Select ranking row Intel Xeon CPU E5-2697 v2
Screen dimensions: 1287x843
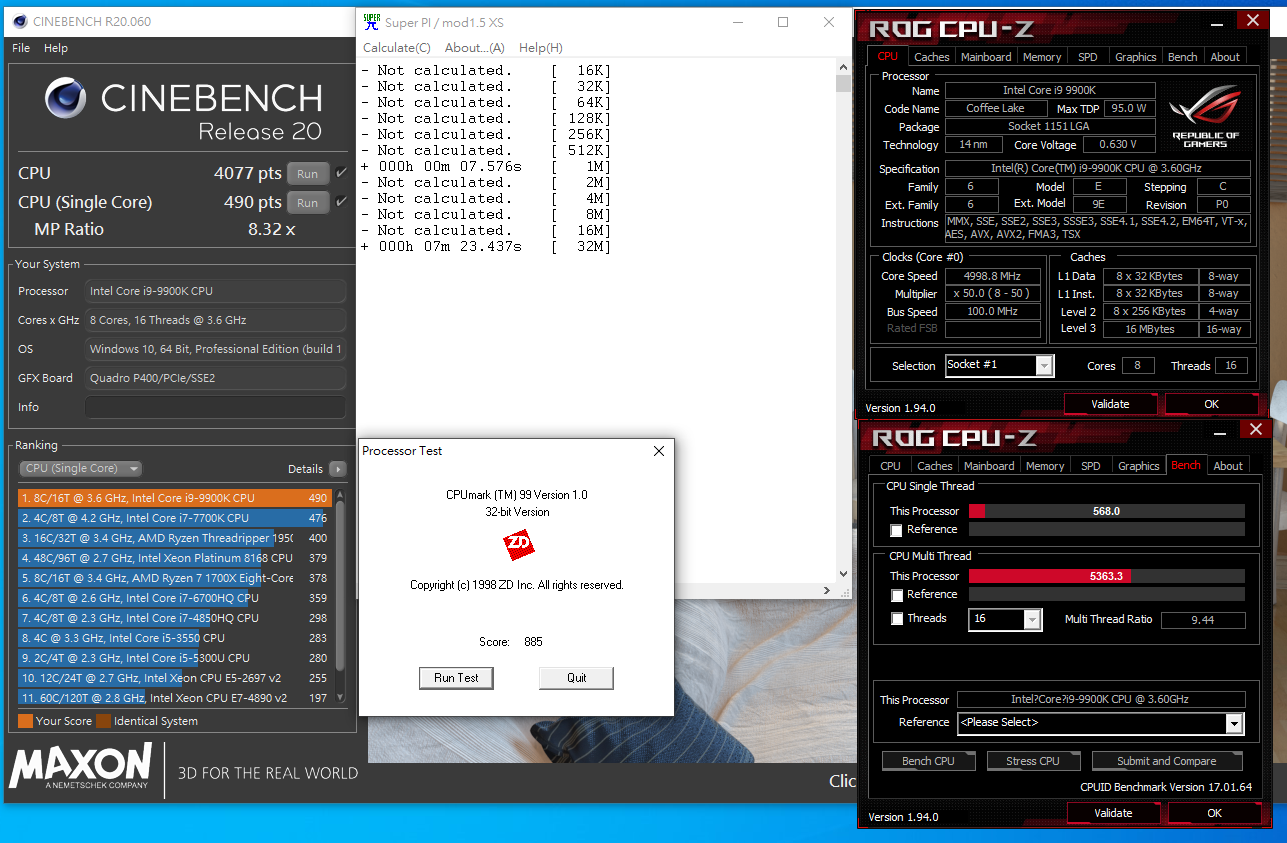174,678
